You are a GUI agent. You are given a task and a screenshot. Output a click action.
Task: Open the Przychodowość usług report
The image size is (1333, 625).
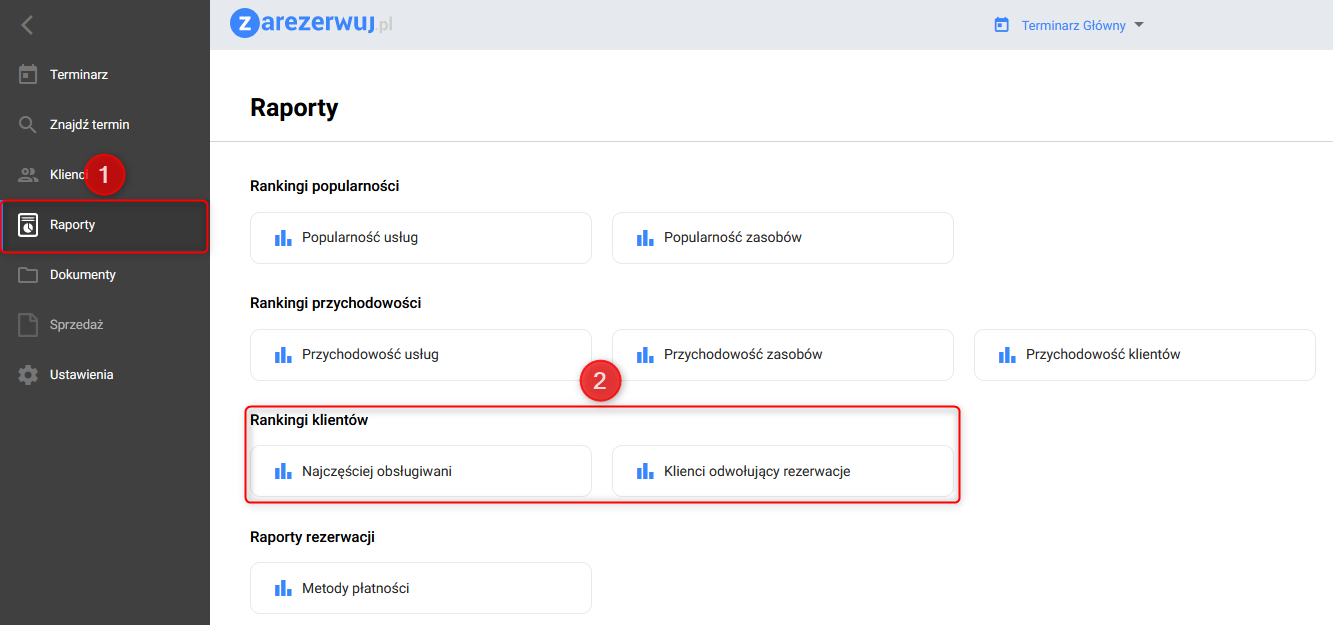click(x=420, y=355)
